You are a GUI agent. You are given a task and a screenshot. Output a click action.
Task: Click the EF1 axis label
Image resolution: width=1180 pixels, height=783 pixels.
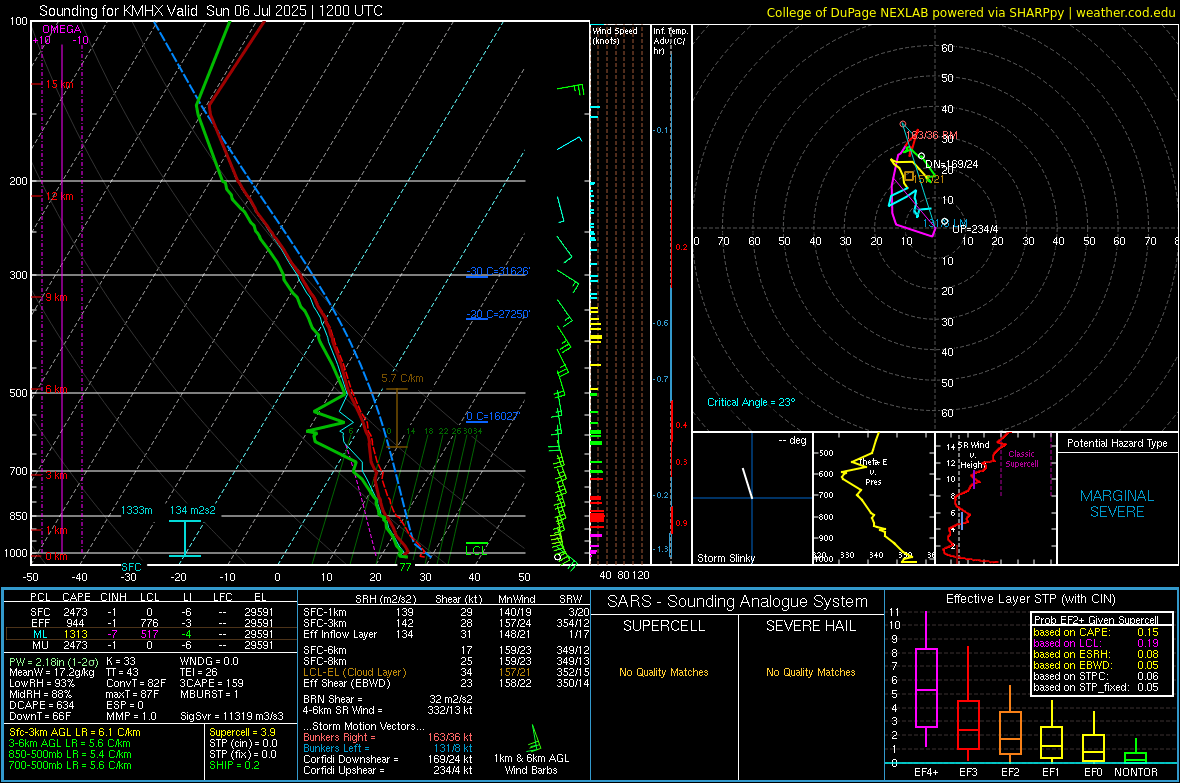point(1051,772)
